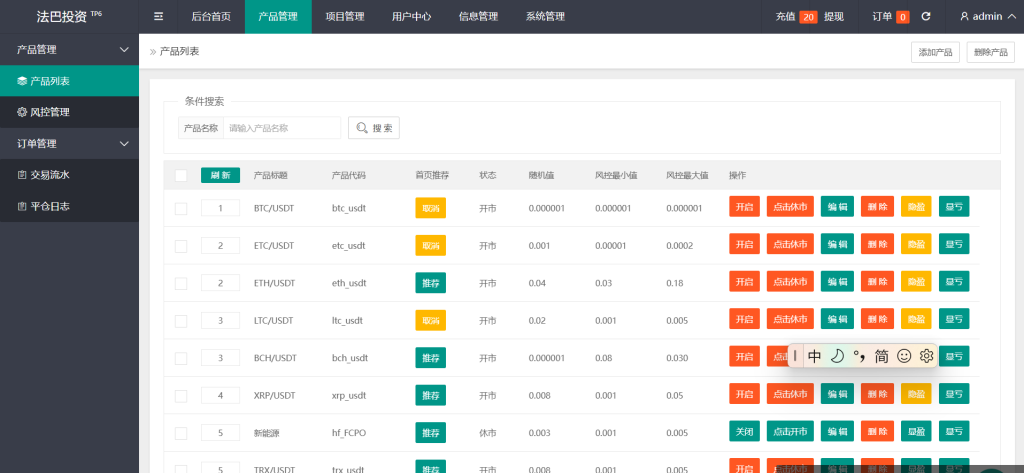
Task: Click the 简 simplified icon on IME bar
Action: (x=882, y=356)
